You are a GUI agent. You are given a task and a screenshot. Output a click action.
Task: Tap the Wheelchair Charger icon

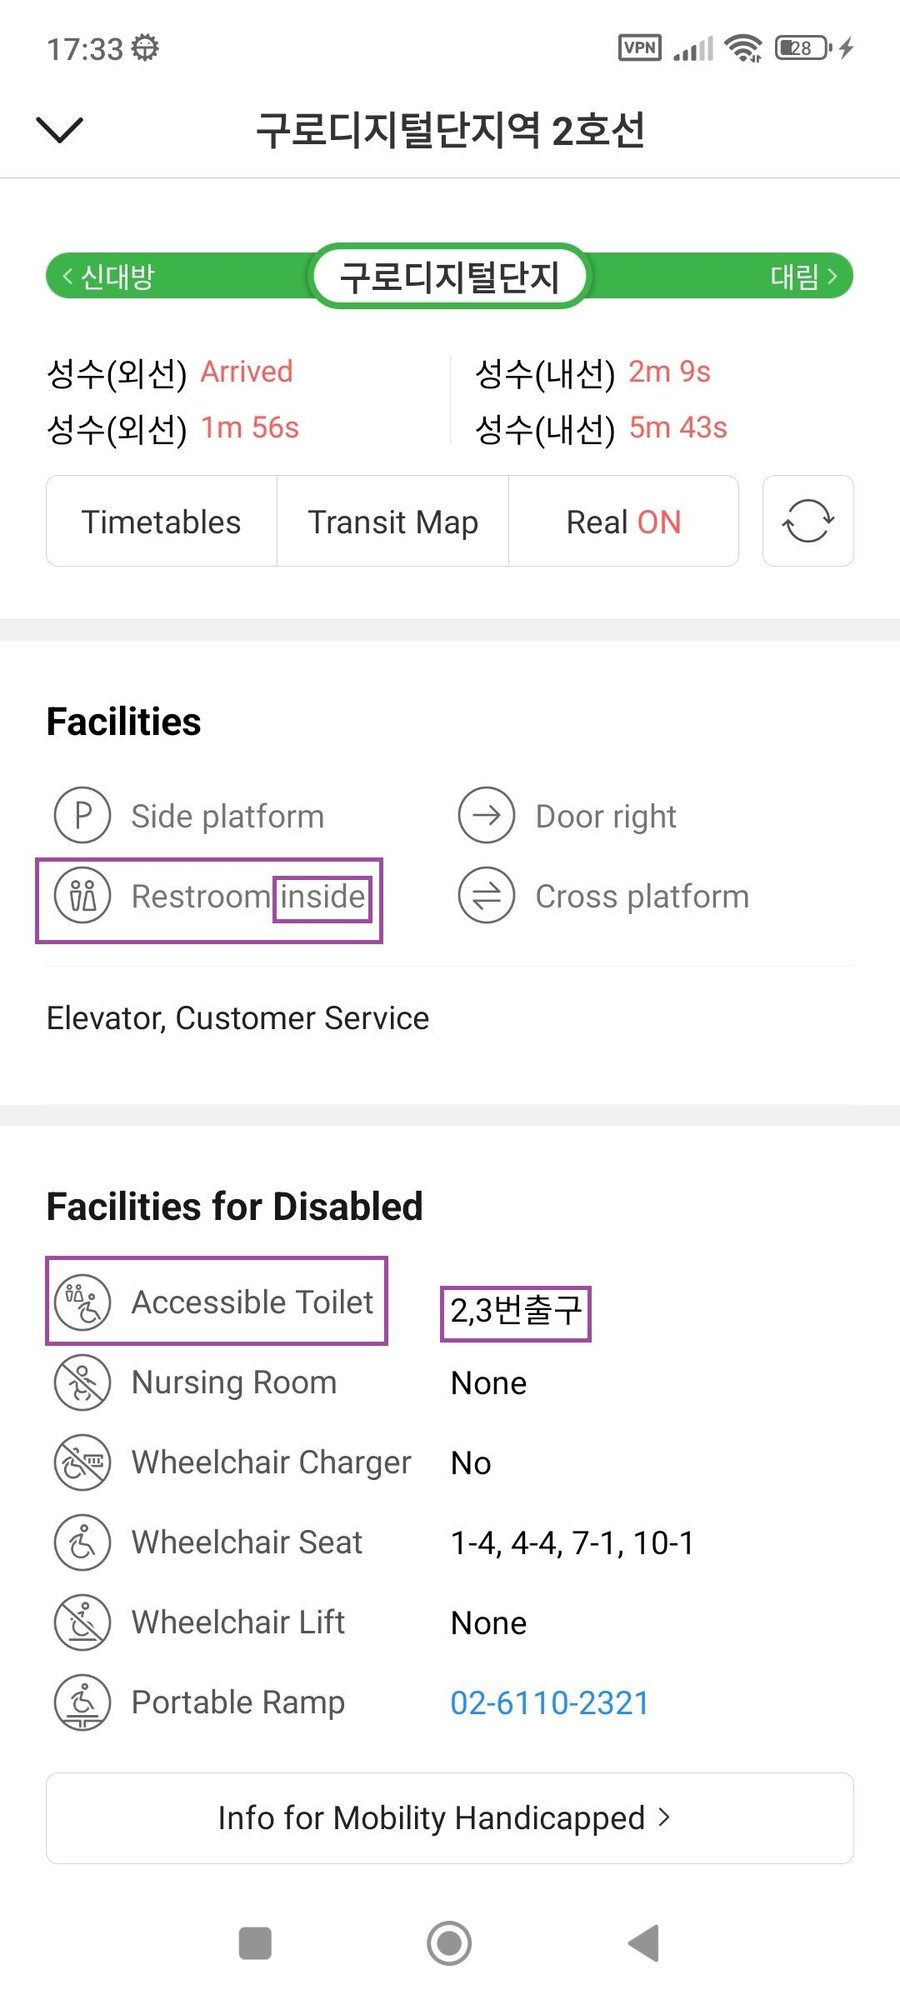[x=82, y=1462]
